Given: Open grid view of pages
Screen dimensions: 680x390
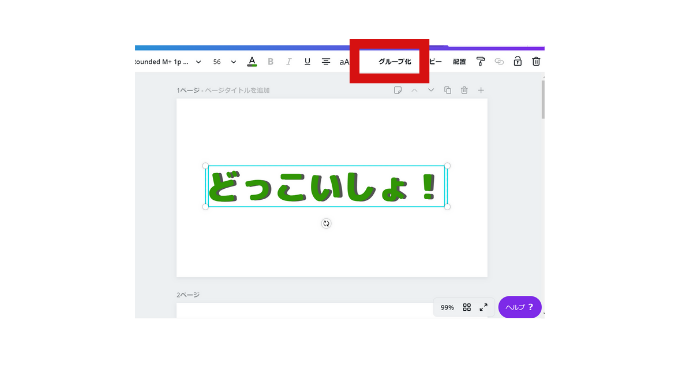Looking at the screenshot, I should (467, 307).
